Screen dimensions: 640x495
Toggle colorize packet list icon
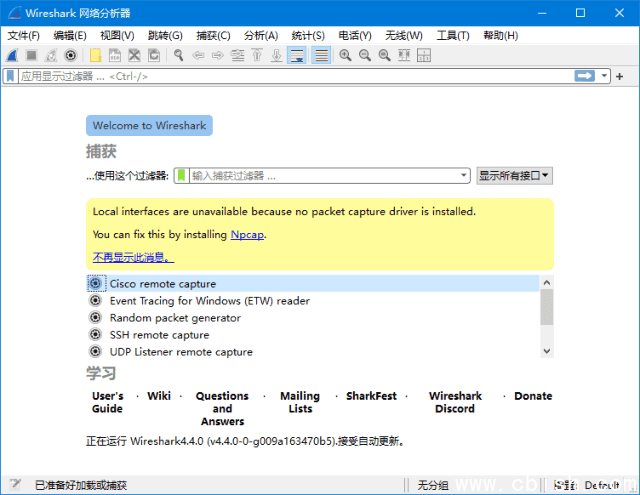tap(321, 55)
